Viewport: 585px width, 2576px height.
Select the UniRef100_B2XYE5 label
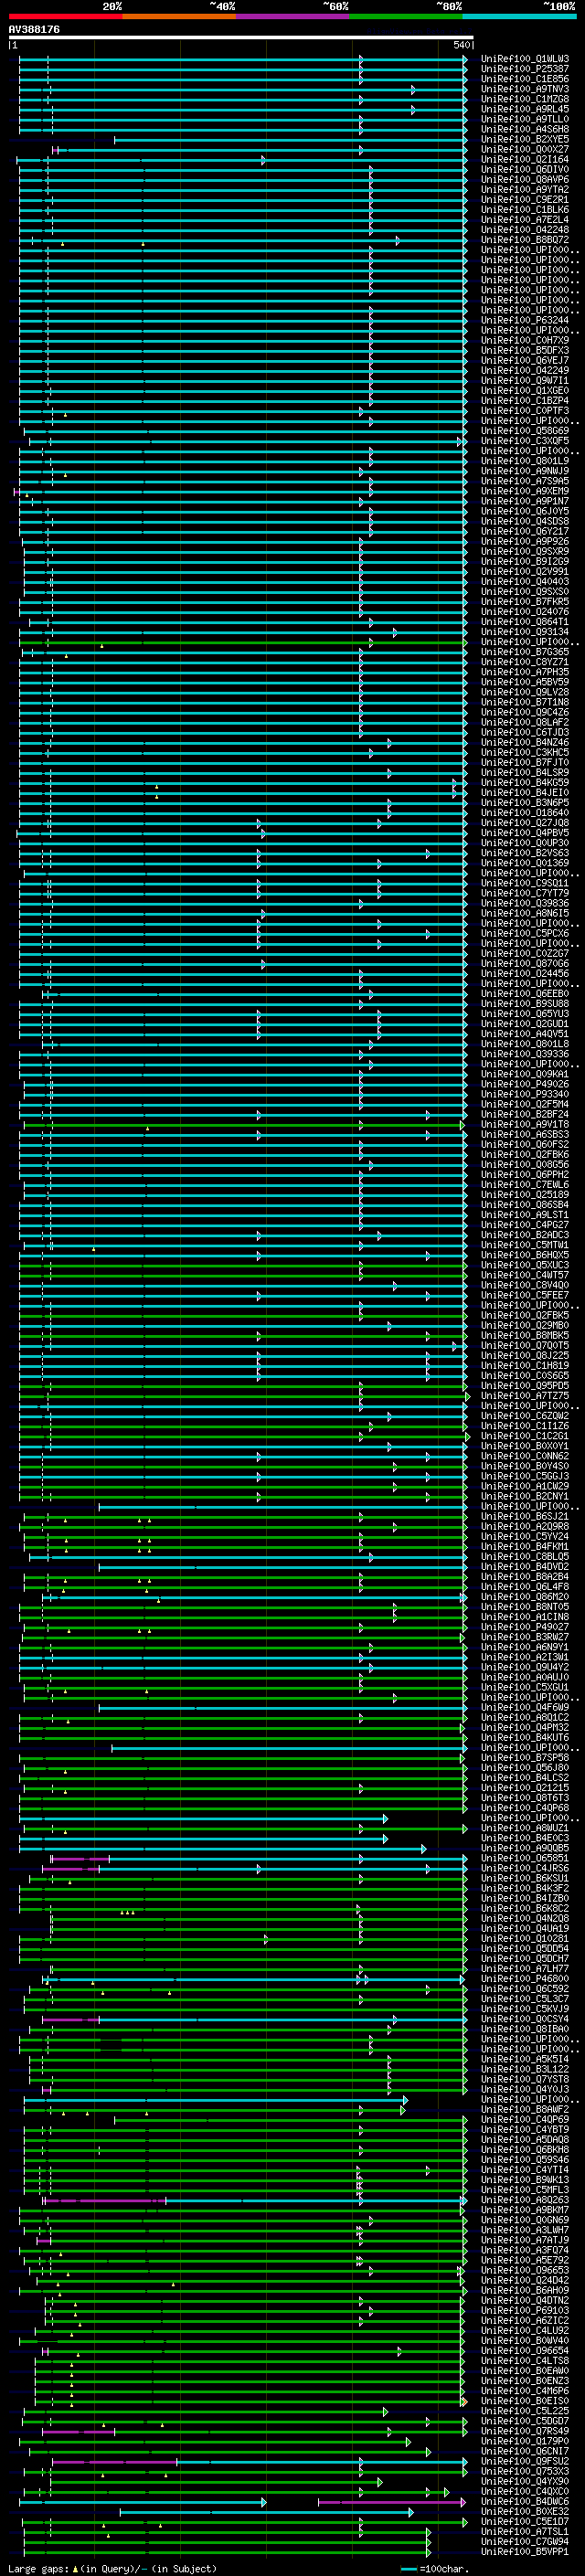525,139
